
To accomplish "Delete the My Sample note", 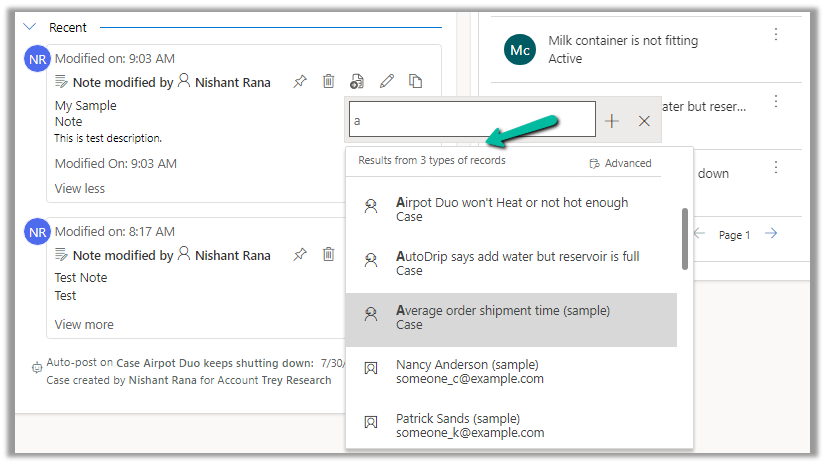I will 328,82.
